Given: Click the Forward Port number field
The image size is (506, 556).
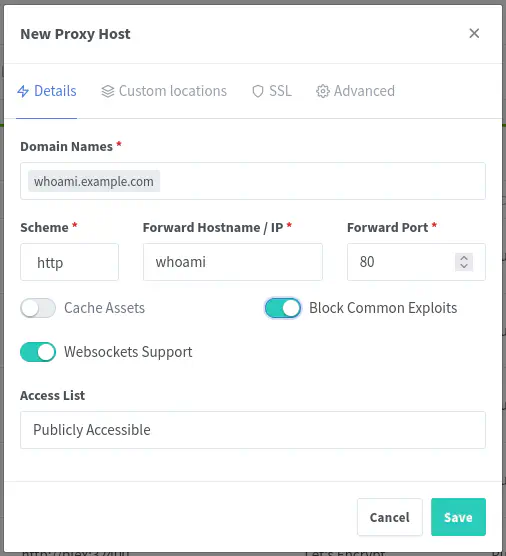Looking at the screenshot, I should coord(401,262).
